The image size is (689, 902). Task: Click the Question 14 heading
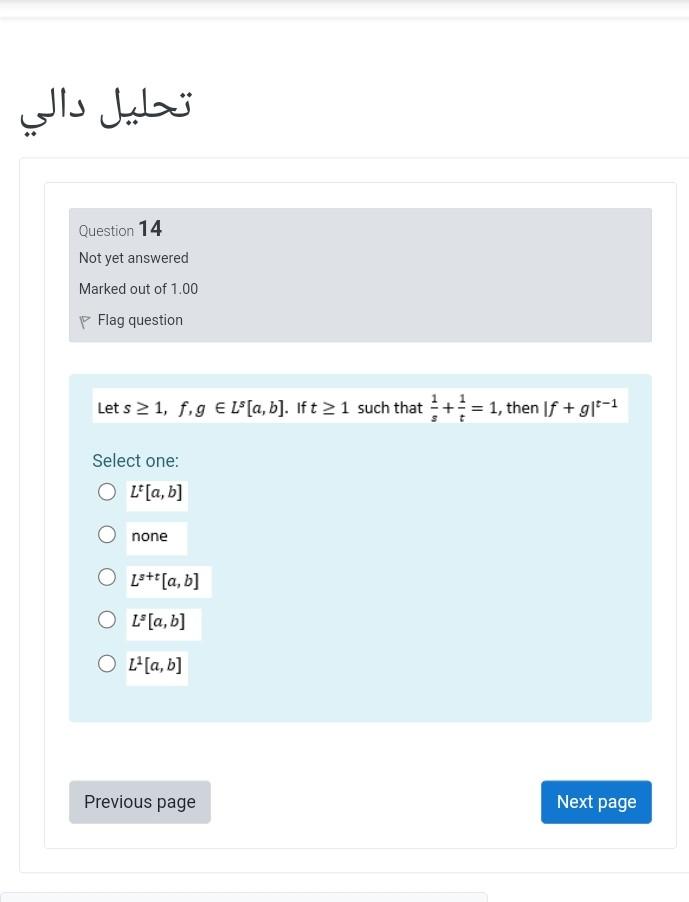(x=120, y=229)
